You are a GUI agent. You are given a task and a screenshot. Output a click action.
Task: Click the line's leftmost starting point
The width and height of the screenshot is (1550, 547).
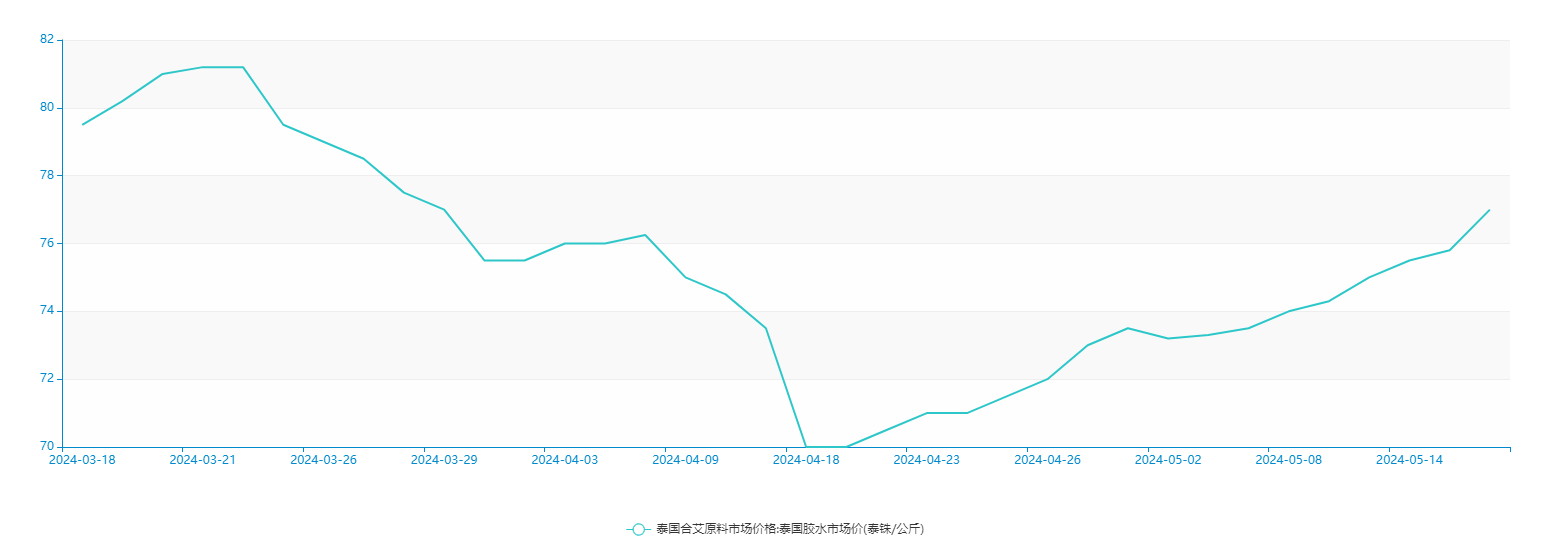[x=82, y=124]
